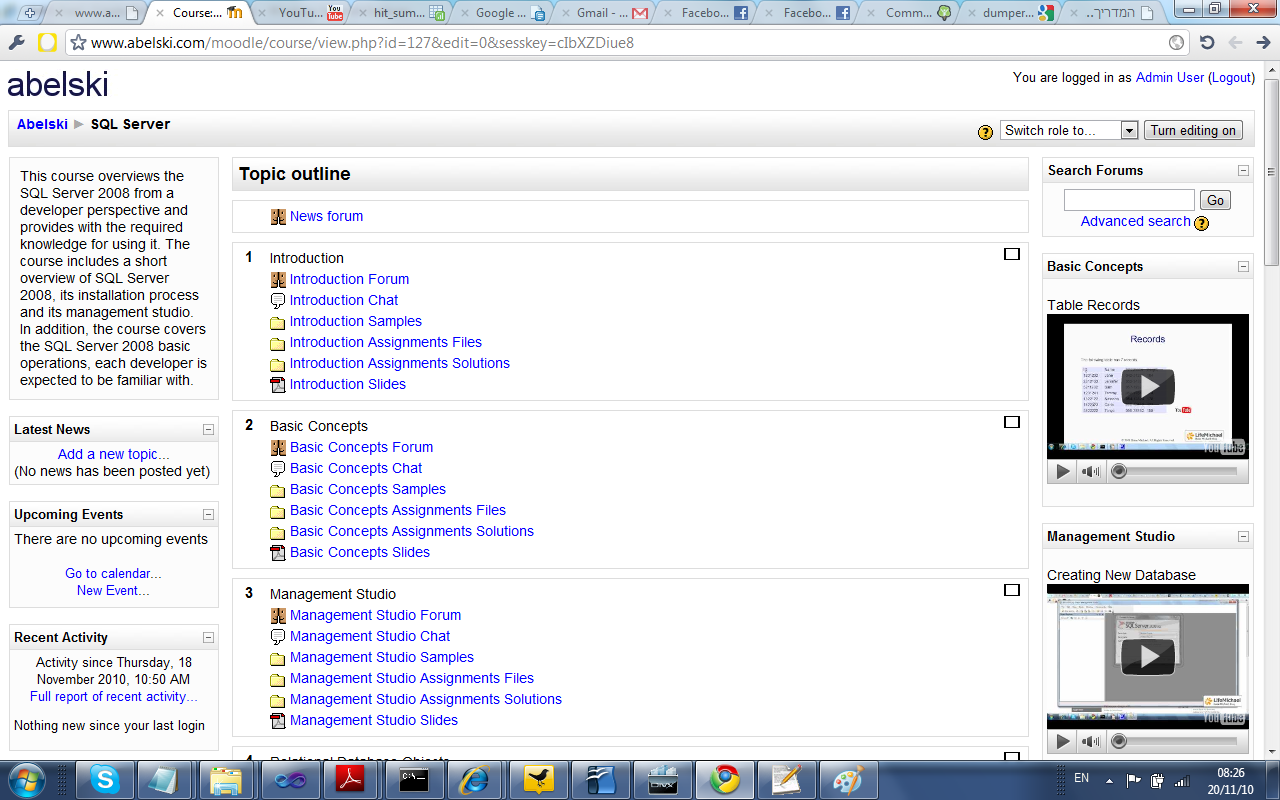Click the Introduction Slides PDF icon
The width and height of the screenshot is (1280, 800).
pyautogui.click(x=278, y=384)
